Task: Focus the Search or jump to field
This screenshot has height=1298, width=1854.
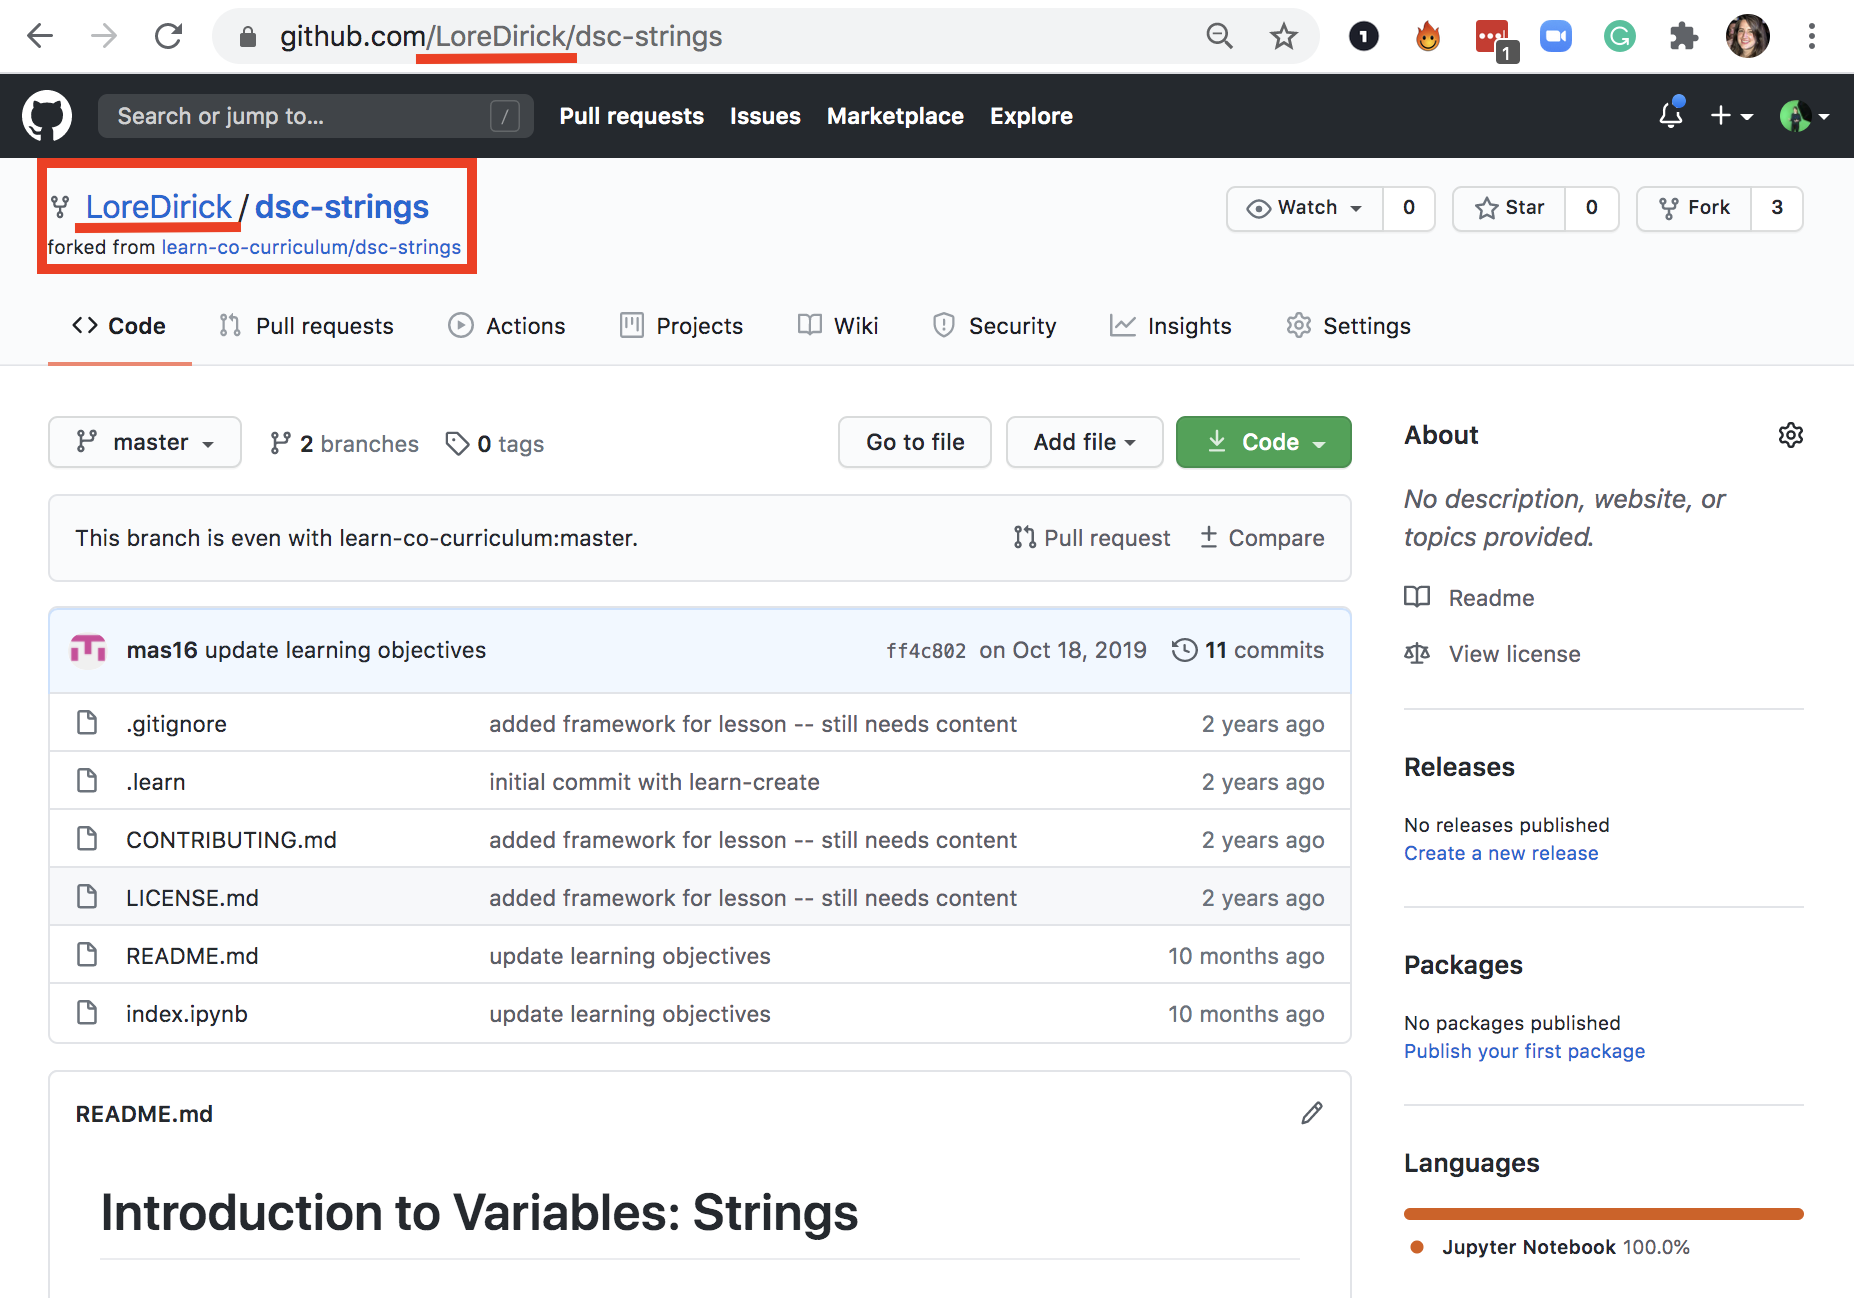Action: [x=315, y=116]
